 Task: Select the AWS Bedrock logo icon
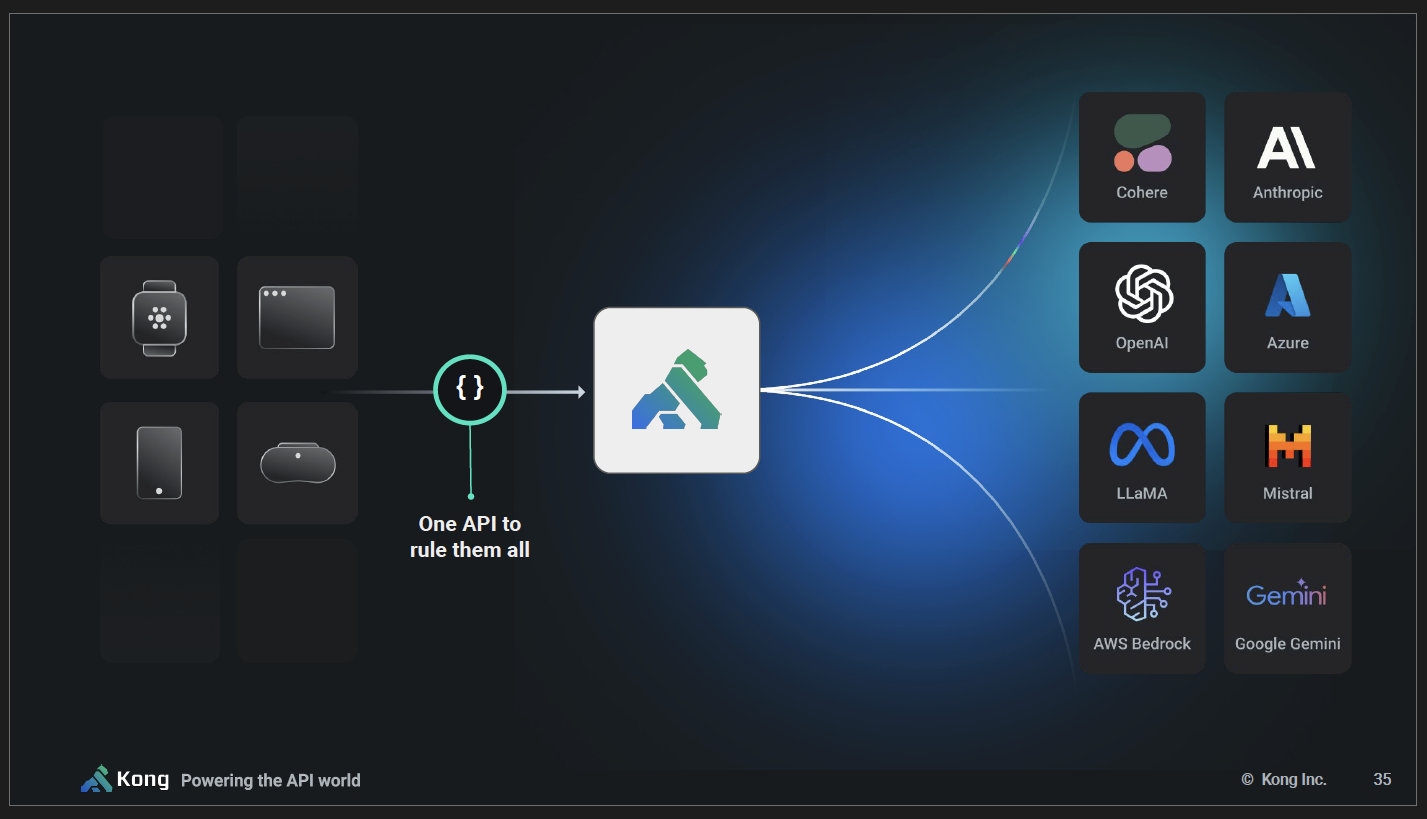click(1144, 594)
